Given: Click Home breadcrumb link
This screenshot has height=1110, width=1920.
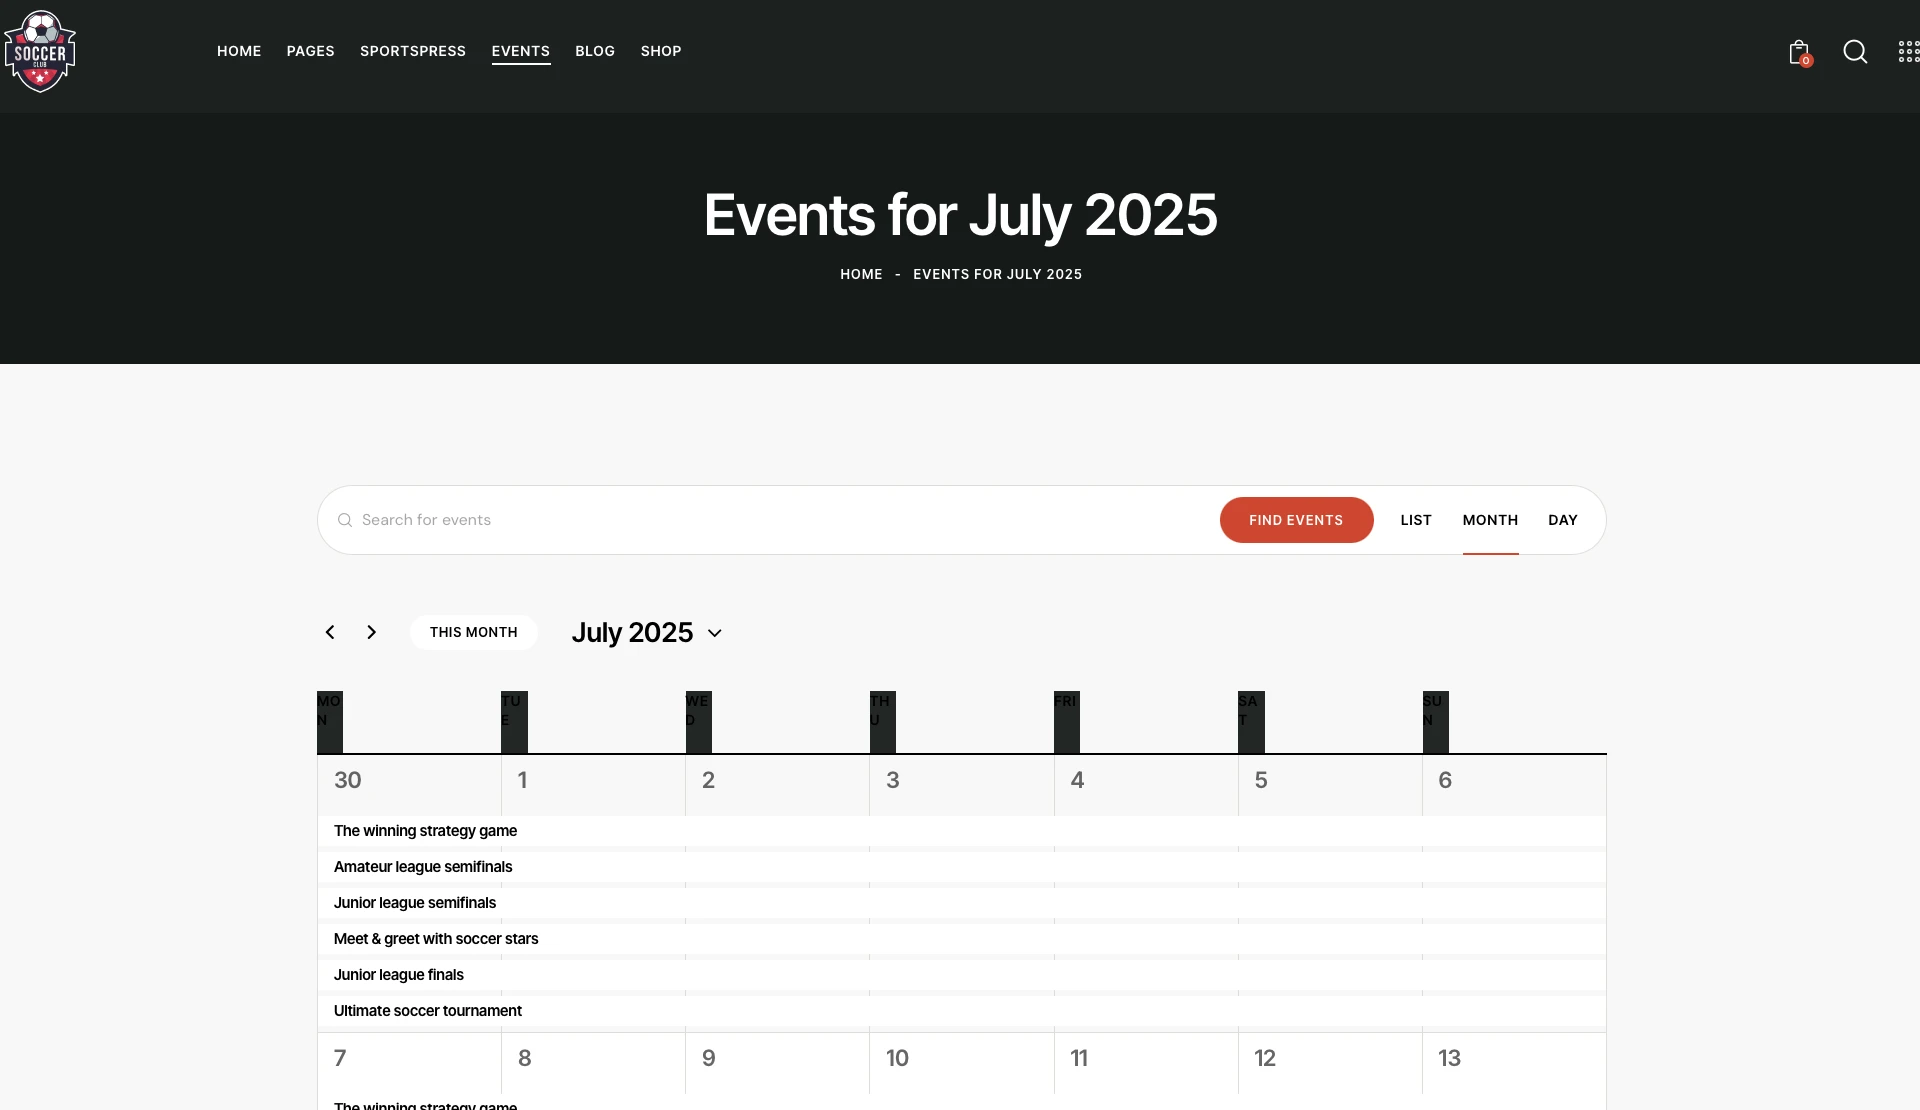Looking at the screenshot, I should (861, 274).
